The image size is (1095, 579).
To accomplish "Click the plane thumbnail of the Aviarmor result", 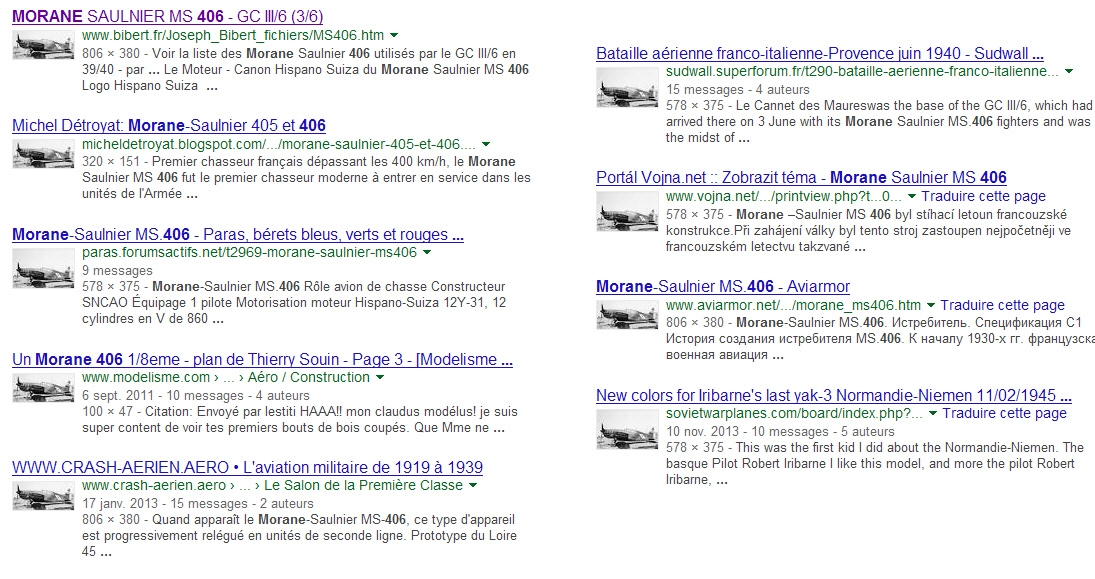I will [627, 314].
